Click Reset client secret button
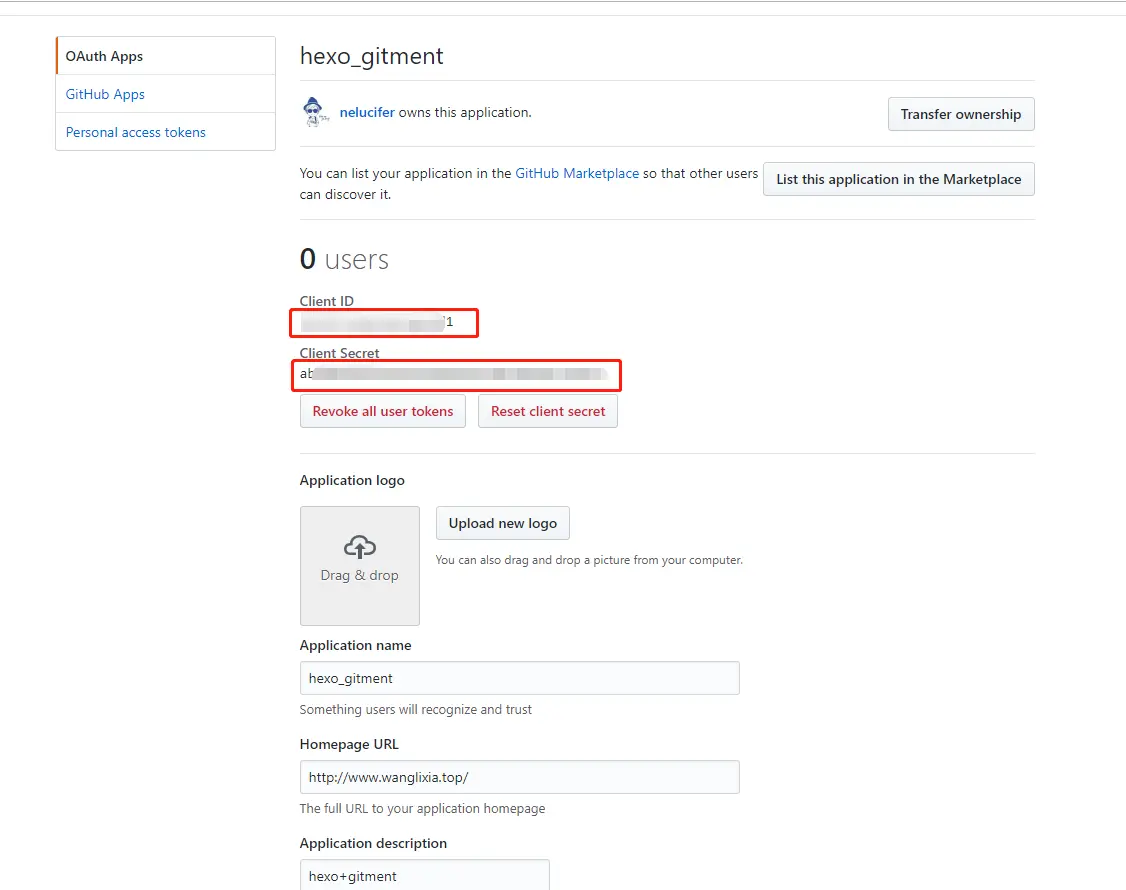This screenshot has height=890, width=1126. click(548, 412)
